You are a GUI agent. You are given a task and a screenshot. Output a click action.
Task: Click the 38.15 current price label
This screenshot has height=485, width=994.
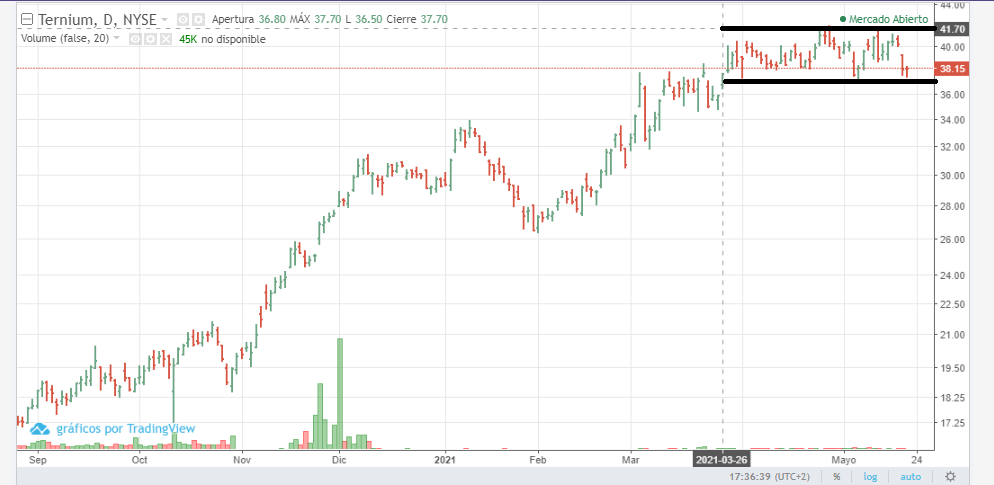[x=951, y=68]
